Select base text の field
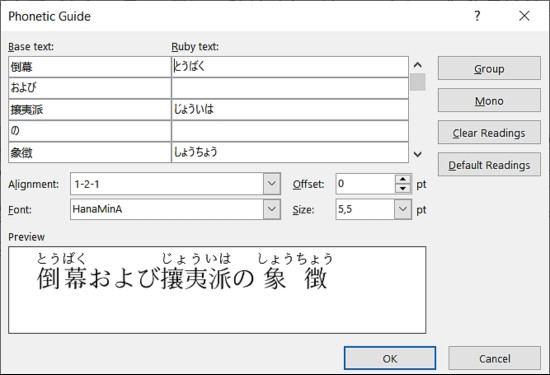Screen dimensions: 550x375 (90, 131)
